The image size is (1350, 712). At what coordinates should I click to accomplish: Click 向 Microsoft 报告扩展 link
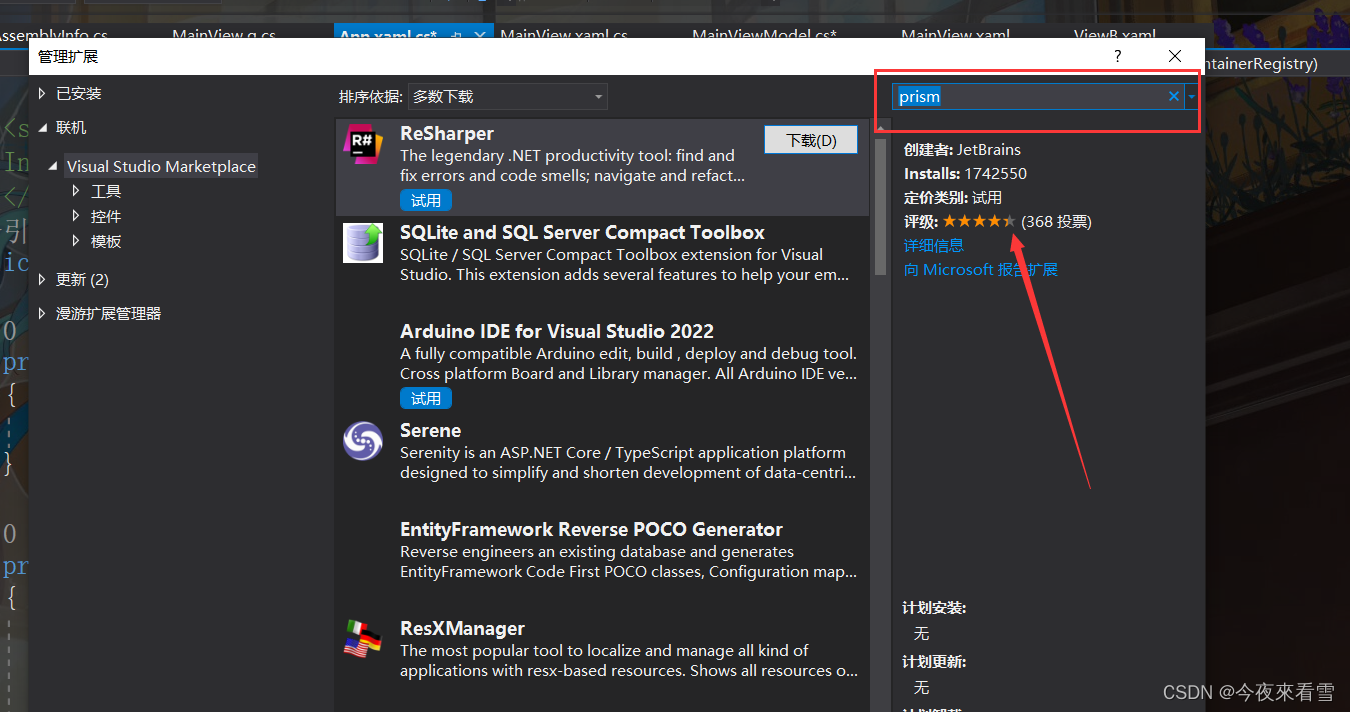coord(981,269)
